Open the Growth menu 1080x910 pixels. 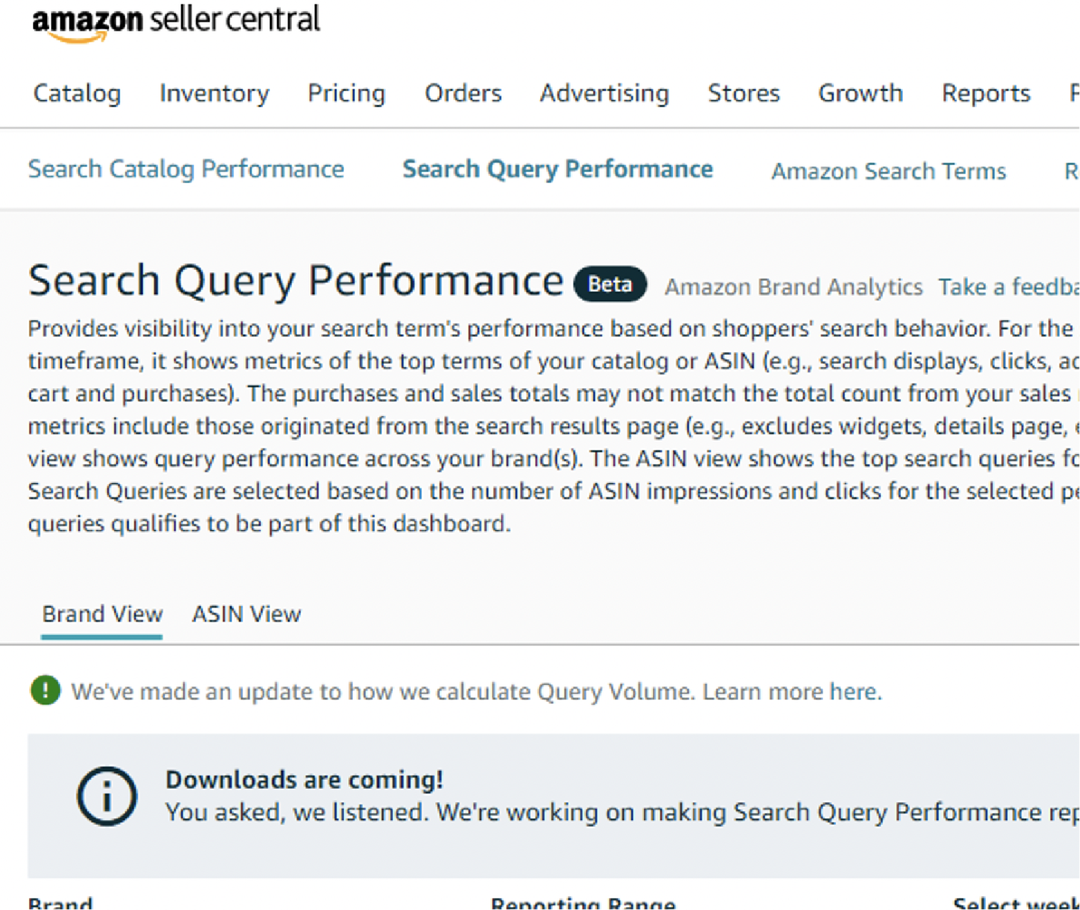(x=860, y=94)
